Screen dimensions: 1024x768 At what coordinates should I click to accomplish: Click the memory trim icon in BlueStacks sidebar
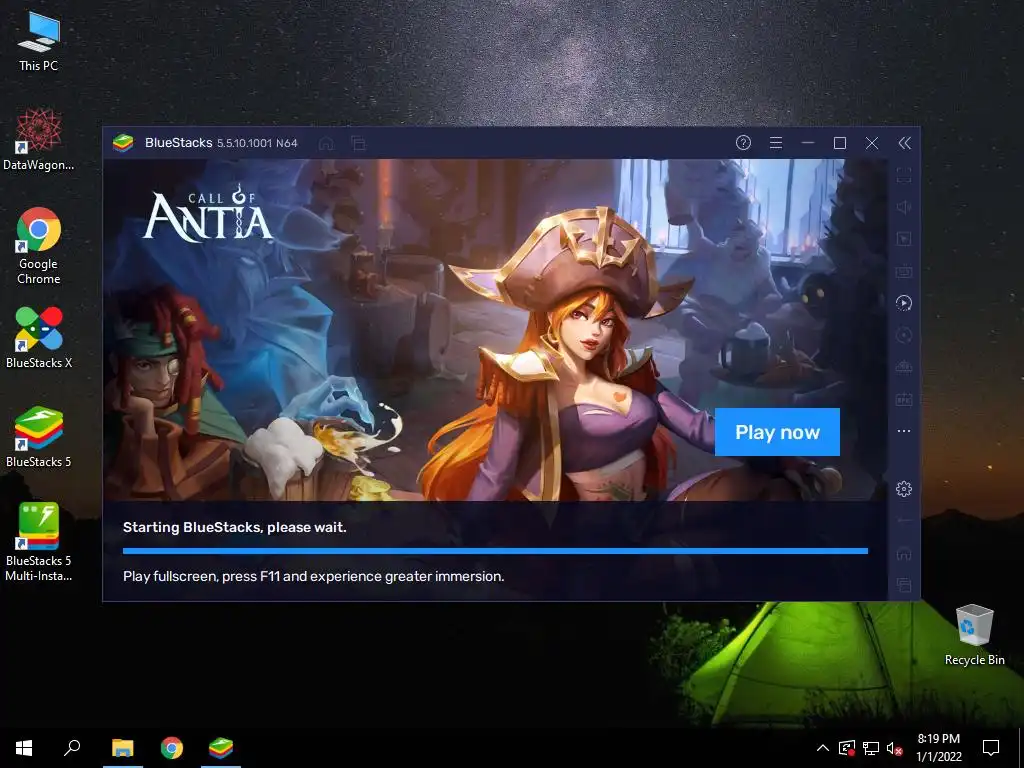(x=904, y=367)
